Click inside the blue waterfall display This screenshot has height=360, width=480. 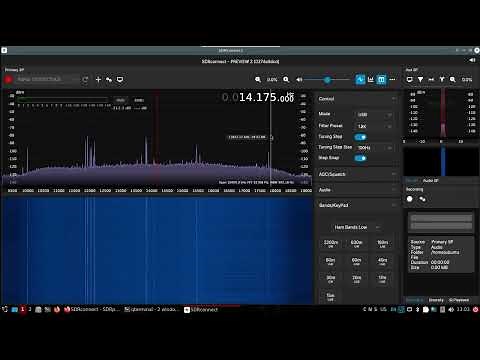(x=157, y=250)
